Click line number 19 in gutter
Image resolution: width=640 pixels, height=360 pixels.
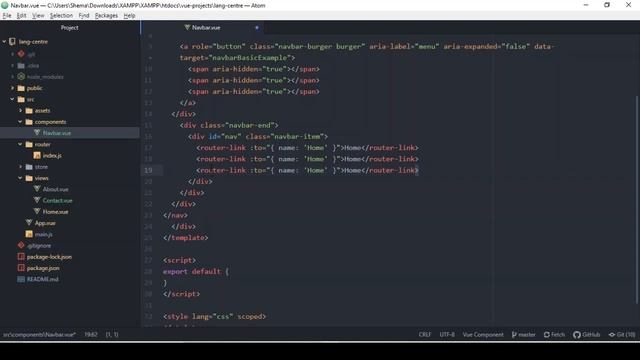[x=148, y=170]
